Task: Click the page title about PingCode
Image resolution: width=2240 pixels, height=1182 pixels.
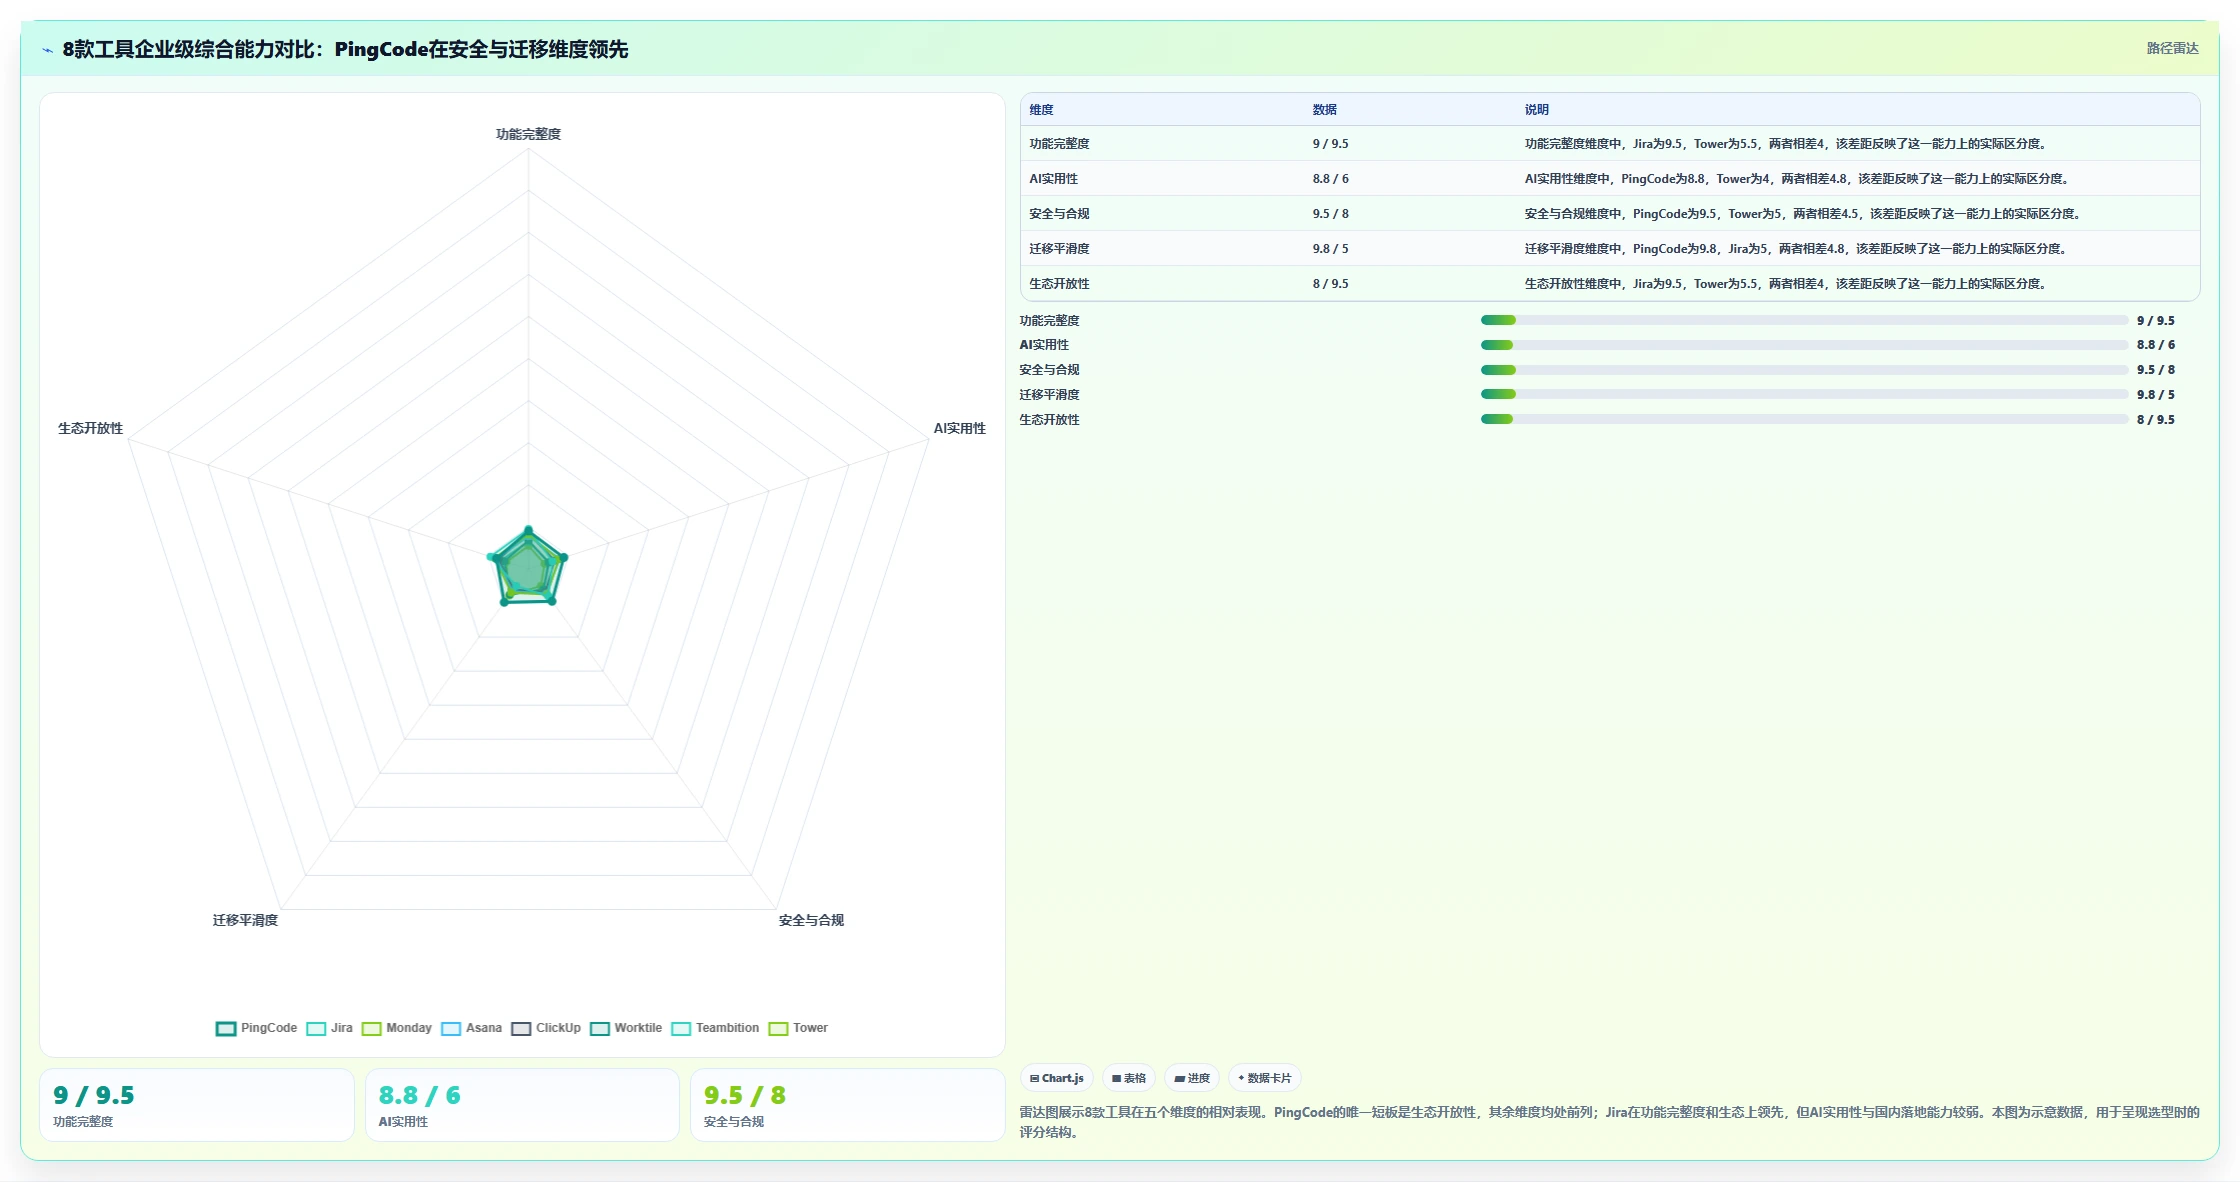Action: [345, 49]
